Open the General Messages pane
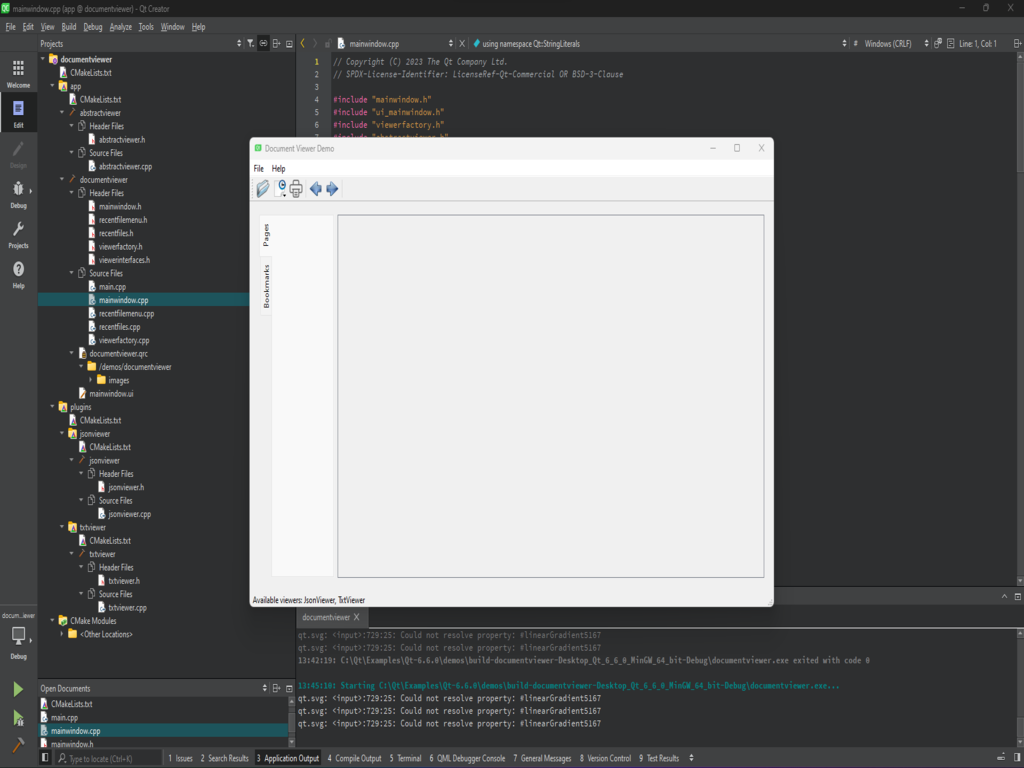This screenshot has height=768, width=1024. click(x=542, y=758)
